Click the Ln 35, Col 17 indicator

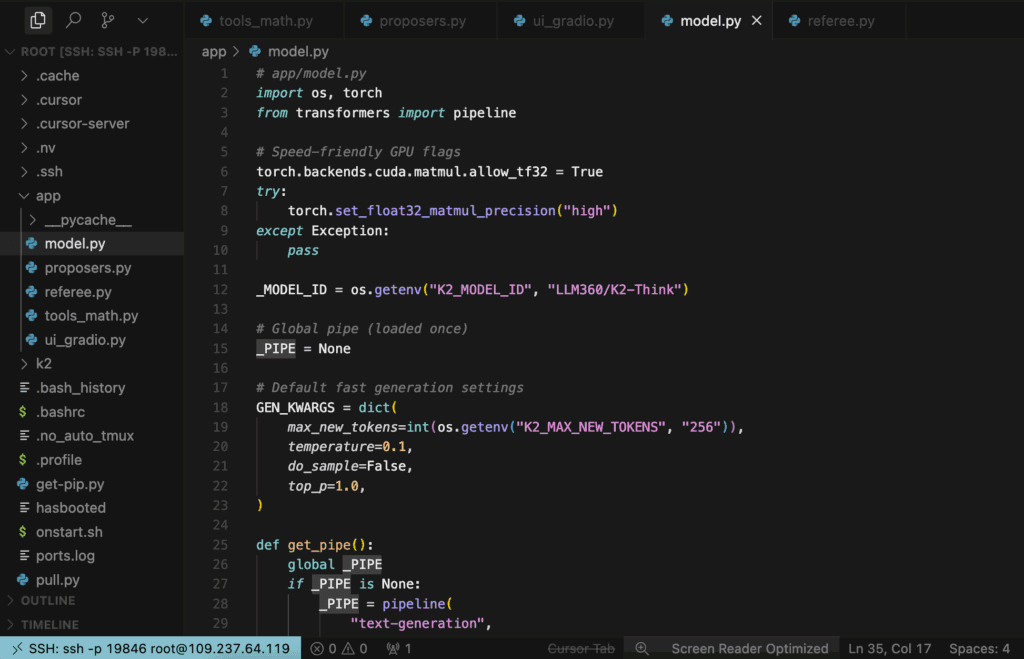click(889, 648)
